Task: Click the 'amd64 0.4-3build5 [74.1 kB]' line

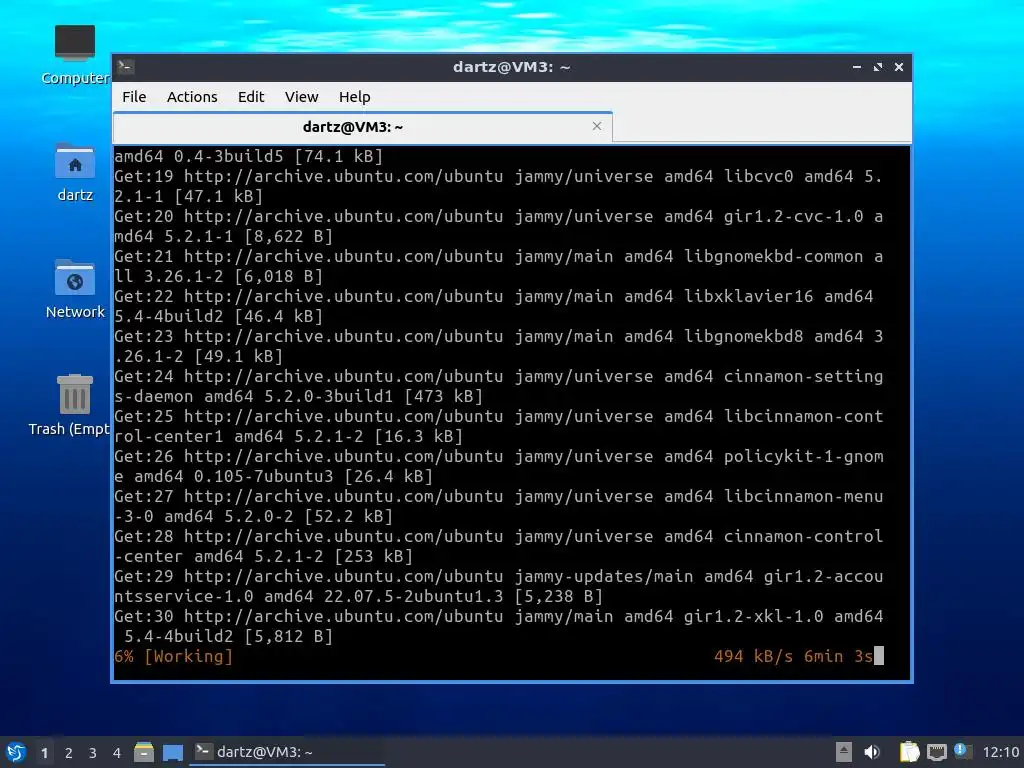Action: (x=248, y=156)
